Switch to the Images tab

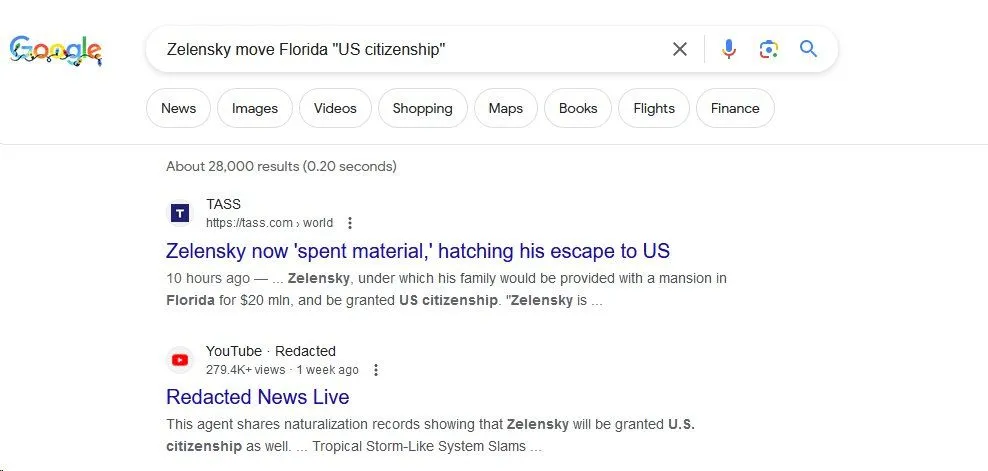[254, 108]
